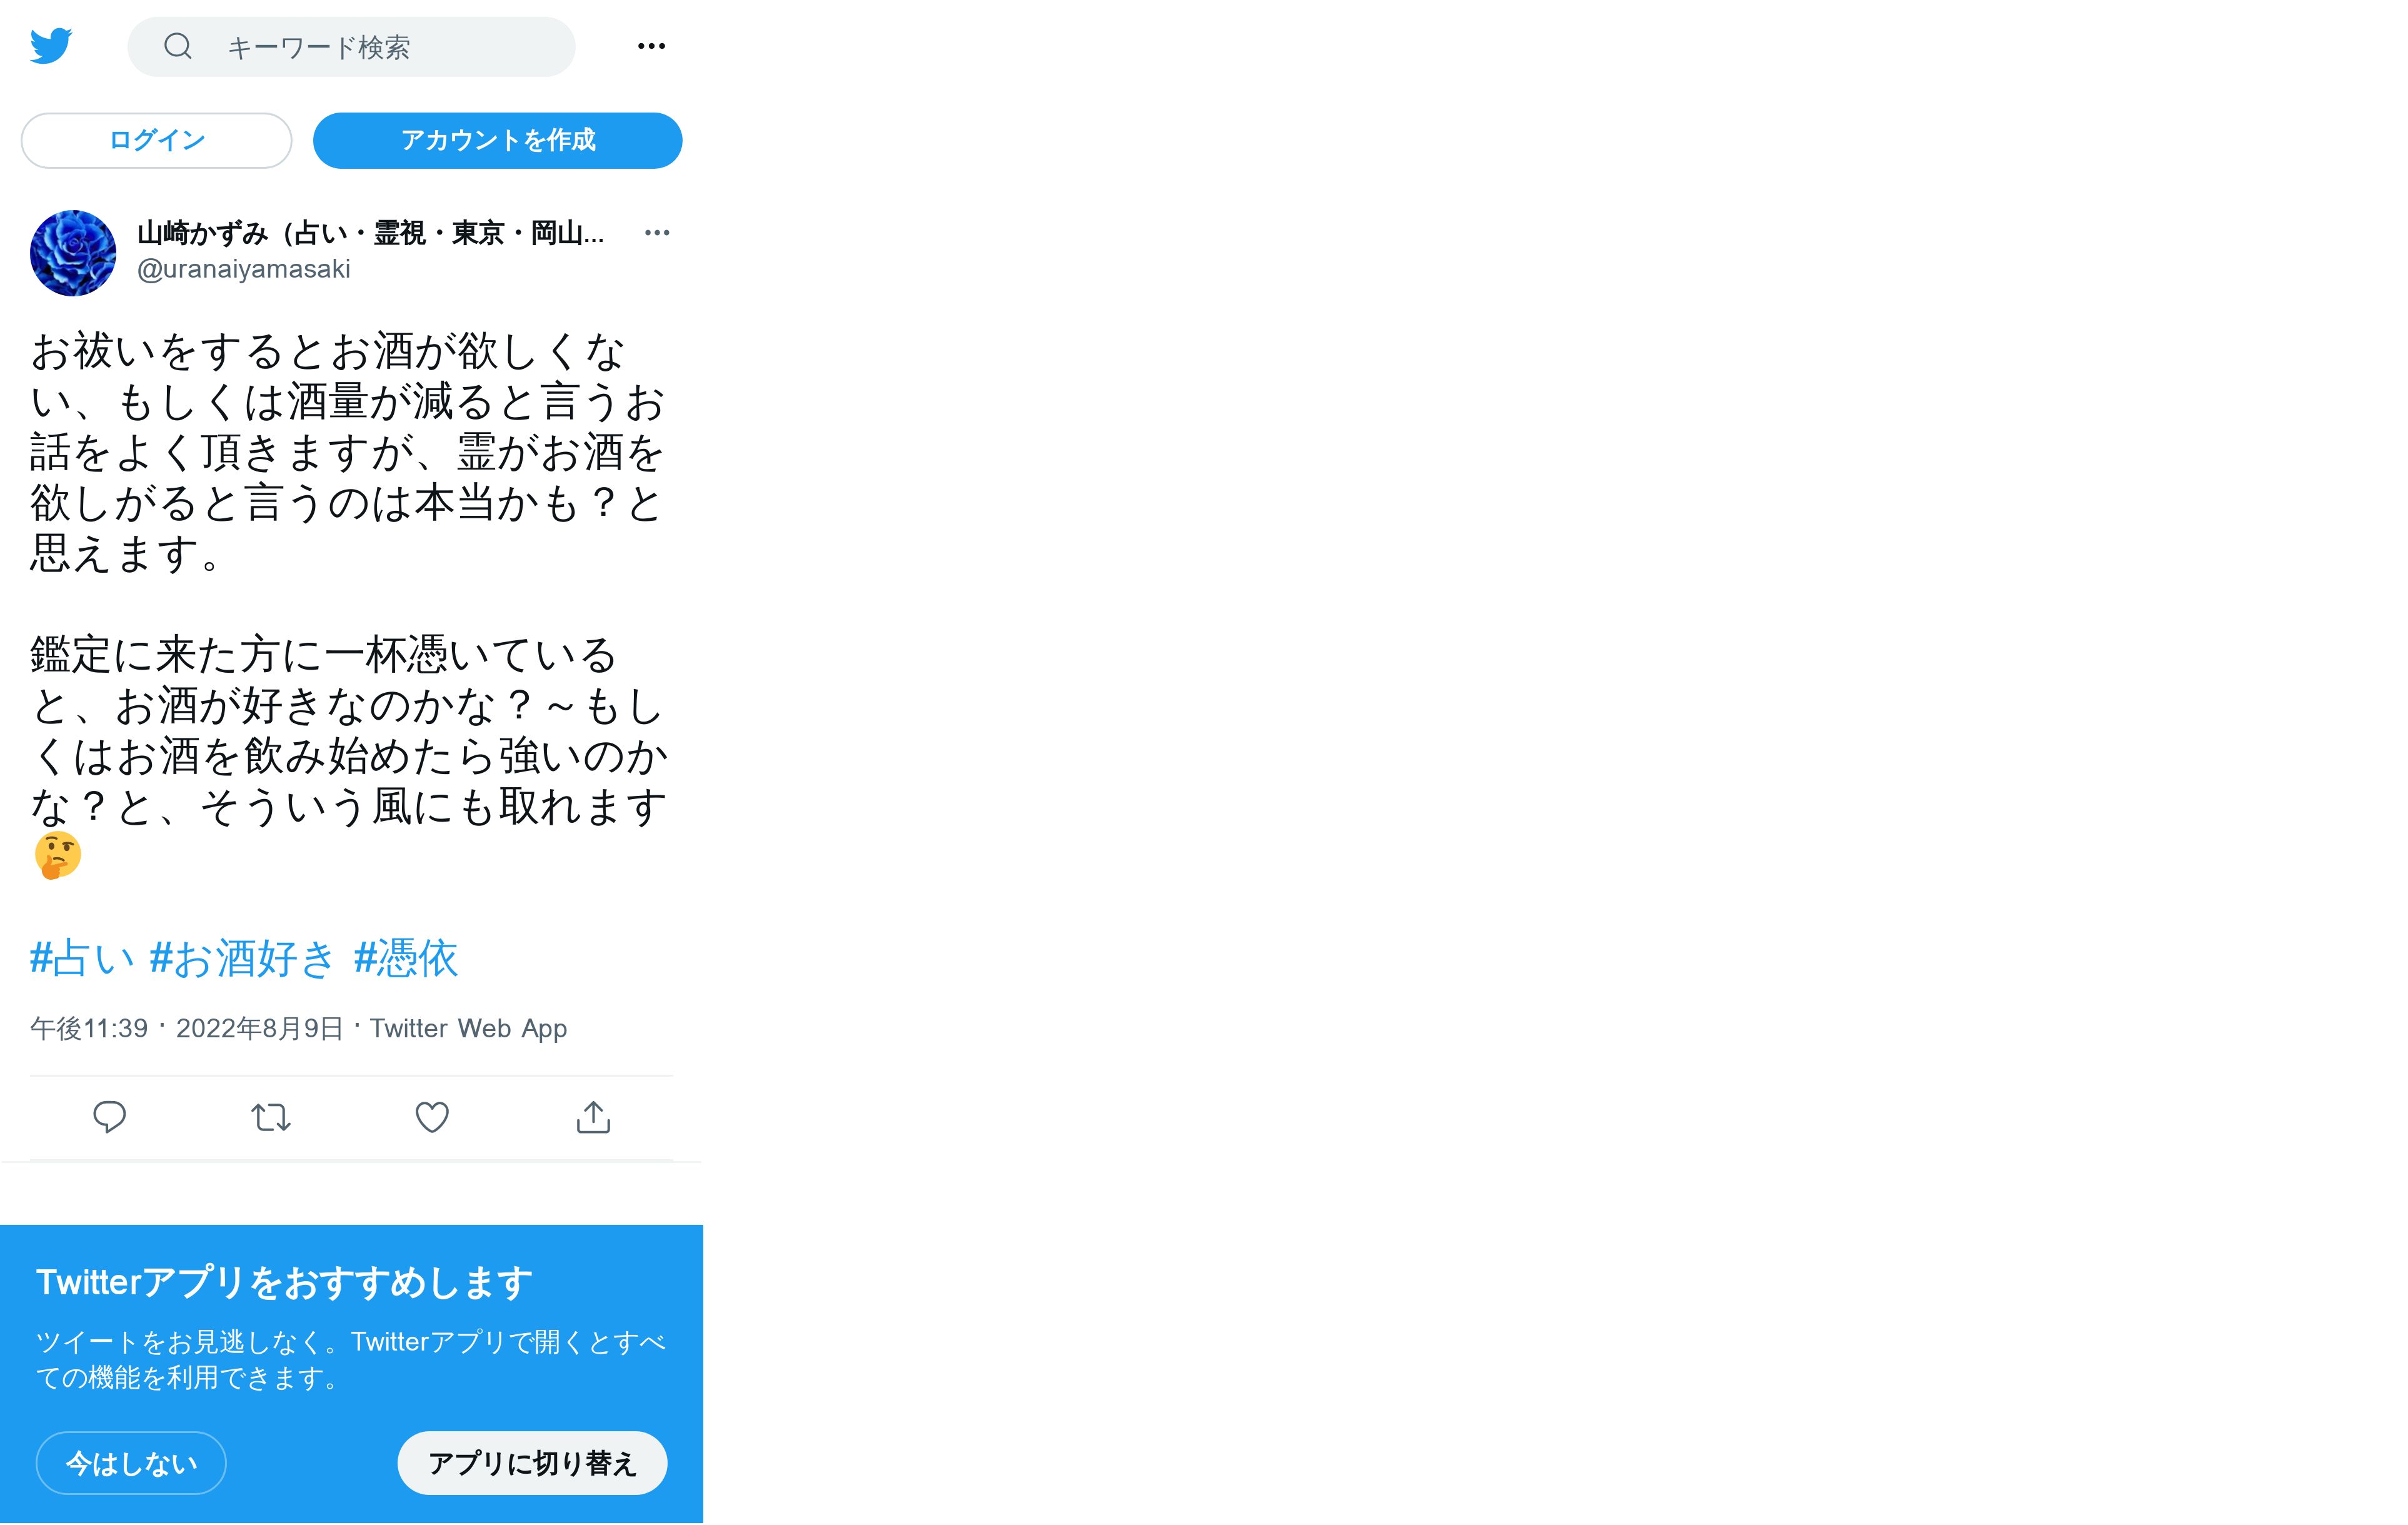Click the @uranaiyamasaki handle

[244, 269]
